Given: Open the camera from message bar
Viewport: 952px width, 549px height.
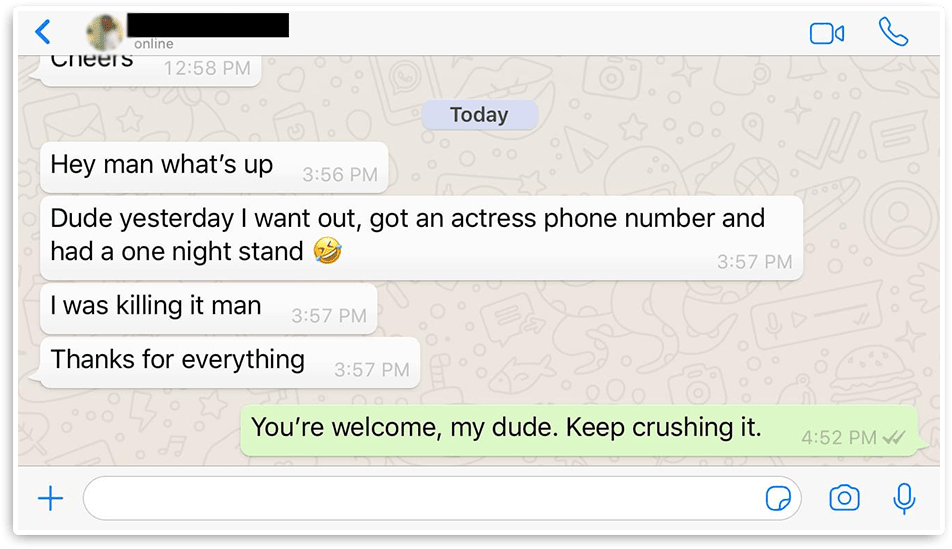Looking at the screenshot, I should coord(844,498).
